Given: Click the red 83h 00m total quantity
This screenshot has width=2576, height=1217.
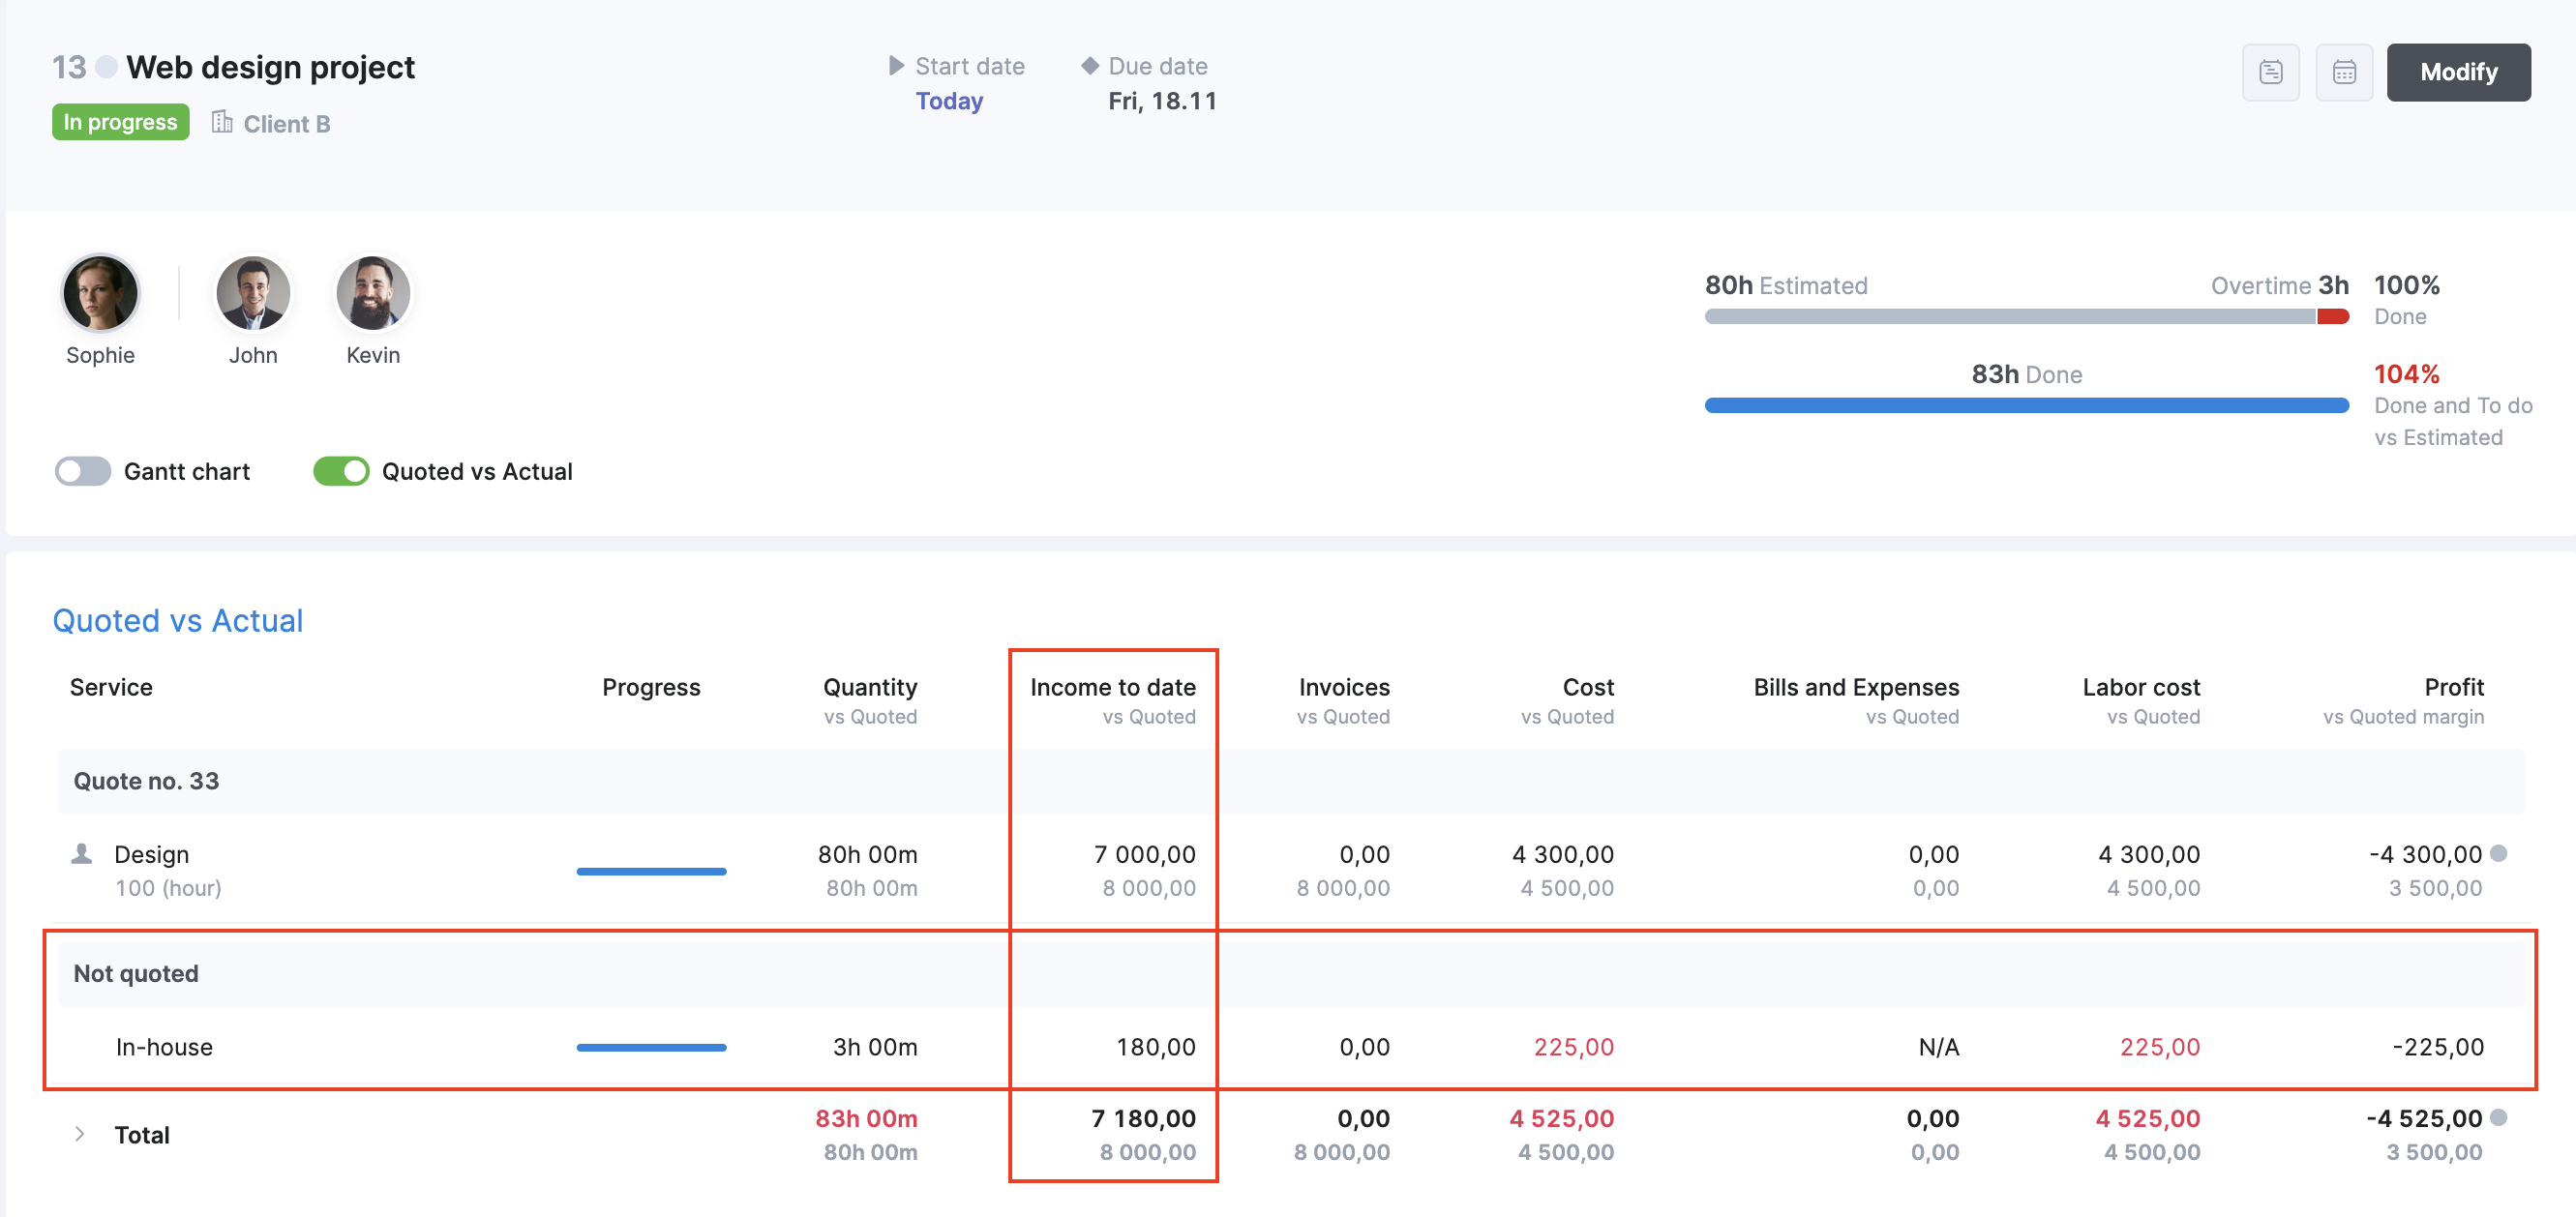Looking at the screenshot, I should pos(866,1118).
